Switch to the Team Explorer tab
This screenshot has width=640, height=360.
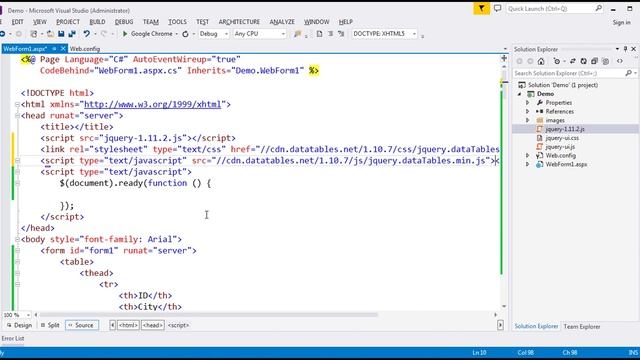pyautogui.click(x=582, y=327)
